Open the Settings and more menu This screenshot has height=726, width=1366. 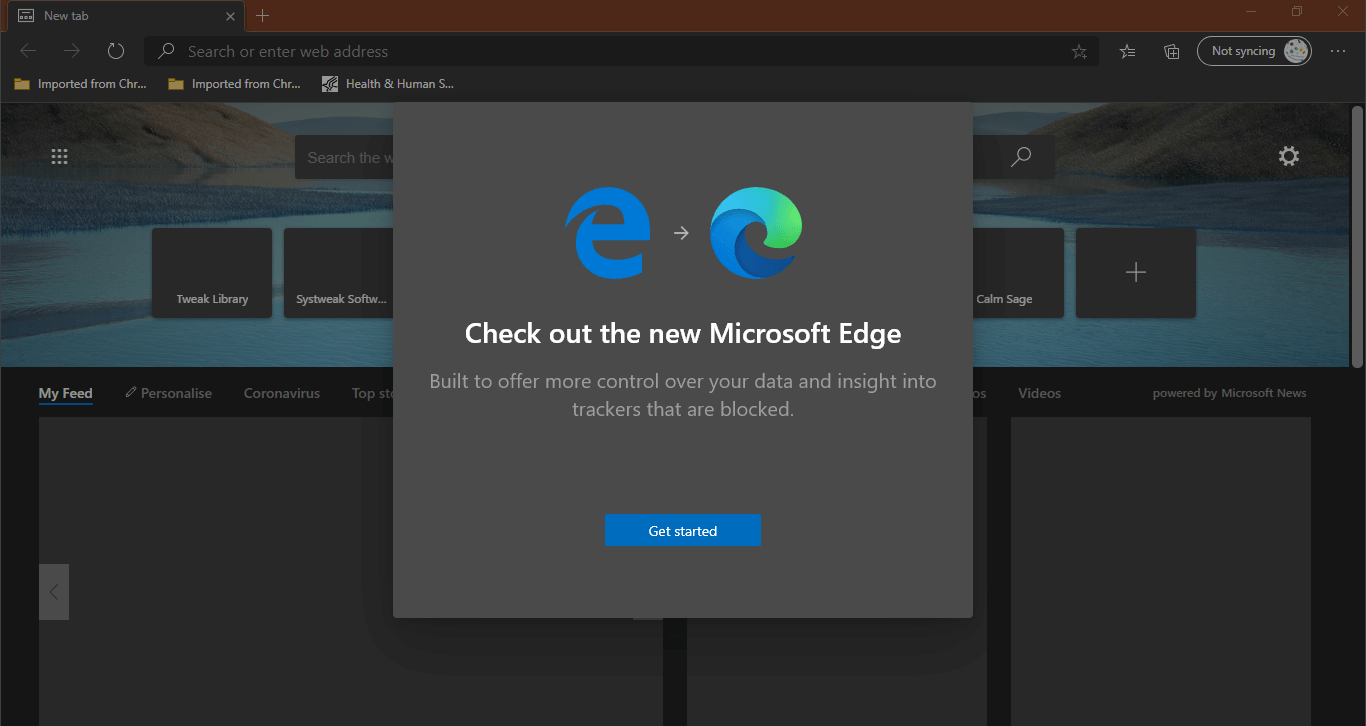coord(1339,51)
